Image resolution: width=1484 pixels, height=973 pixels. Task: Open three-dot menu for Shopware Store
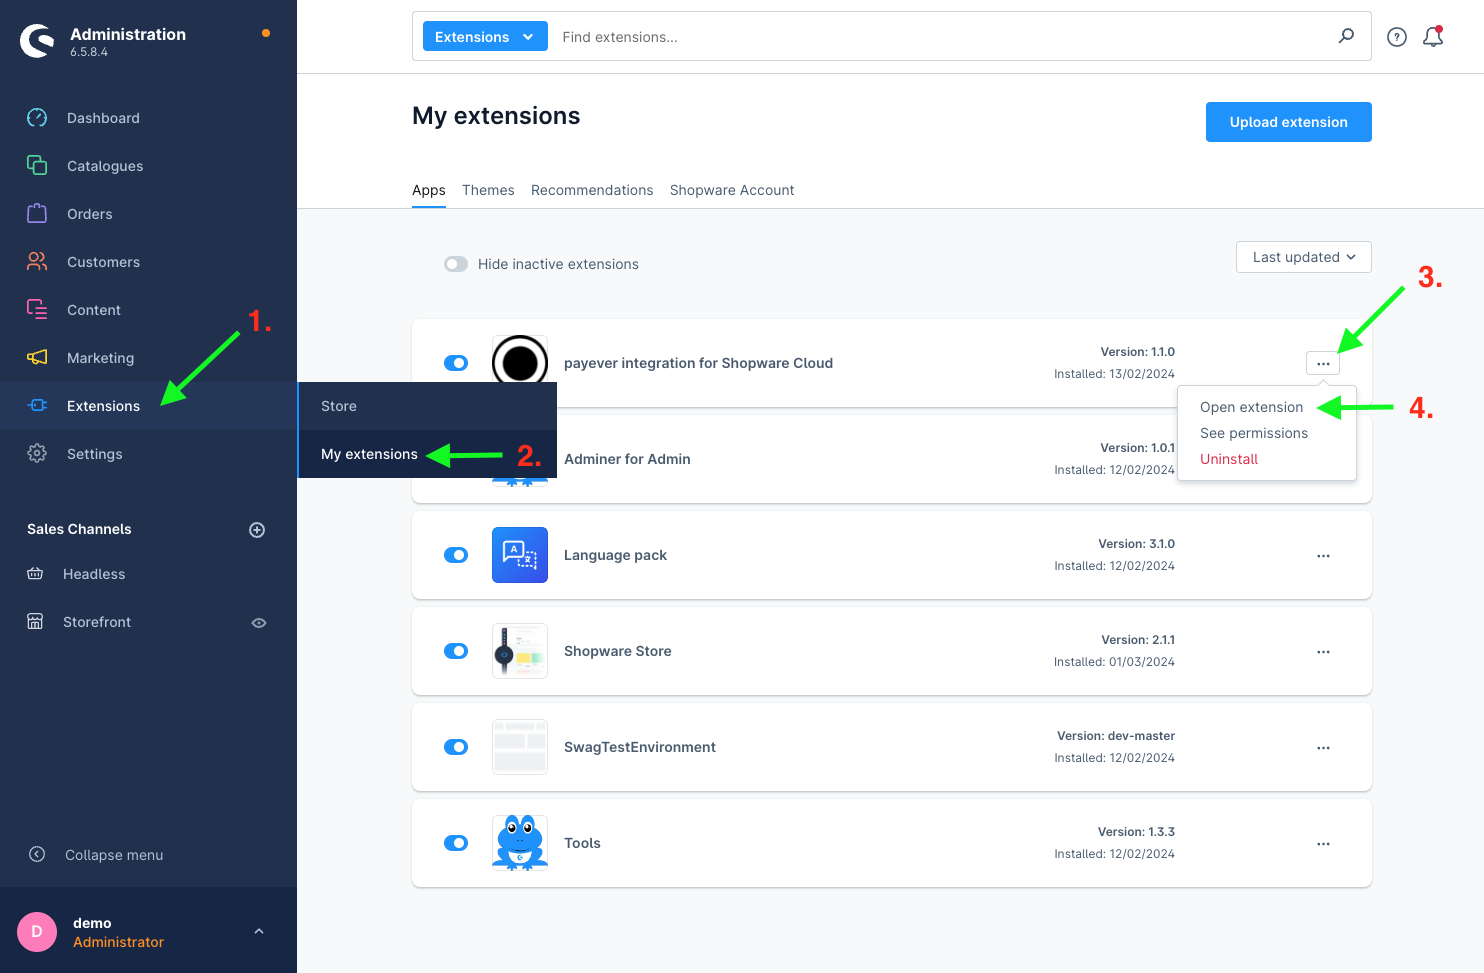pos(1323,652)
